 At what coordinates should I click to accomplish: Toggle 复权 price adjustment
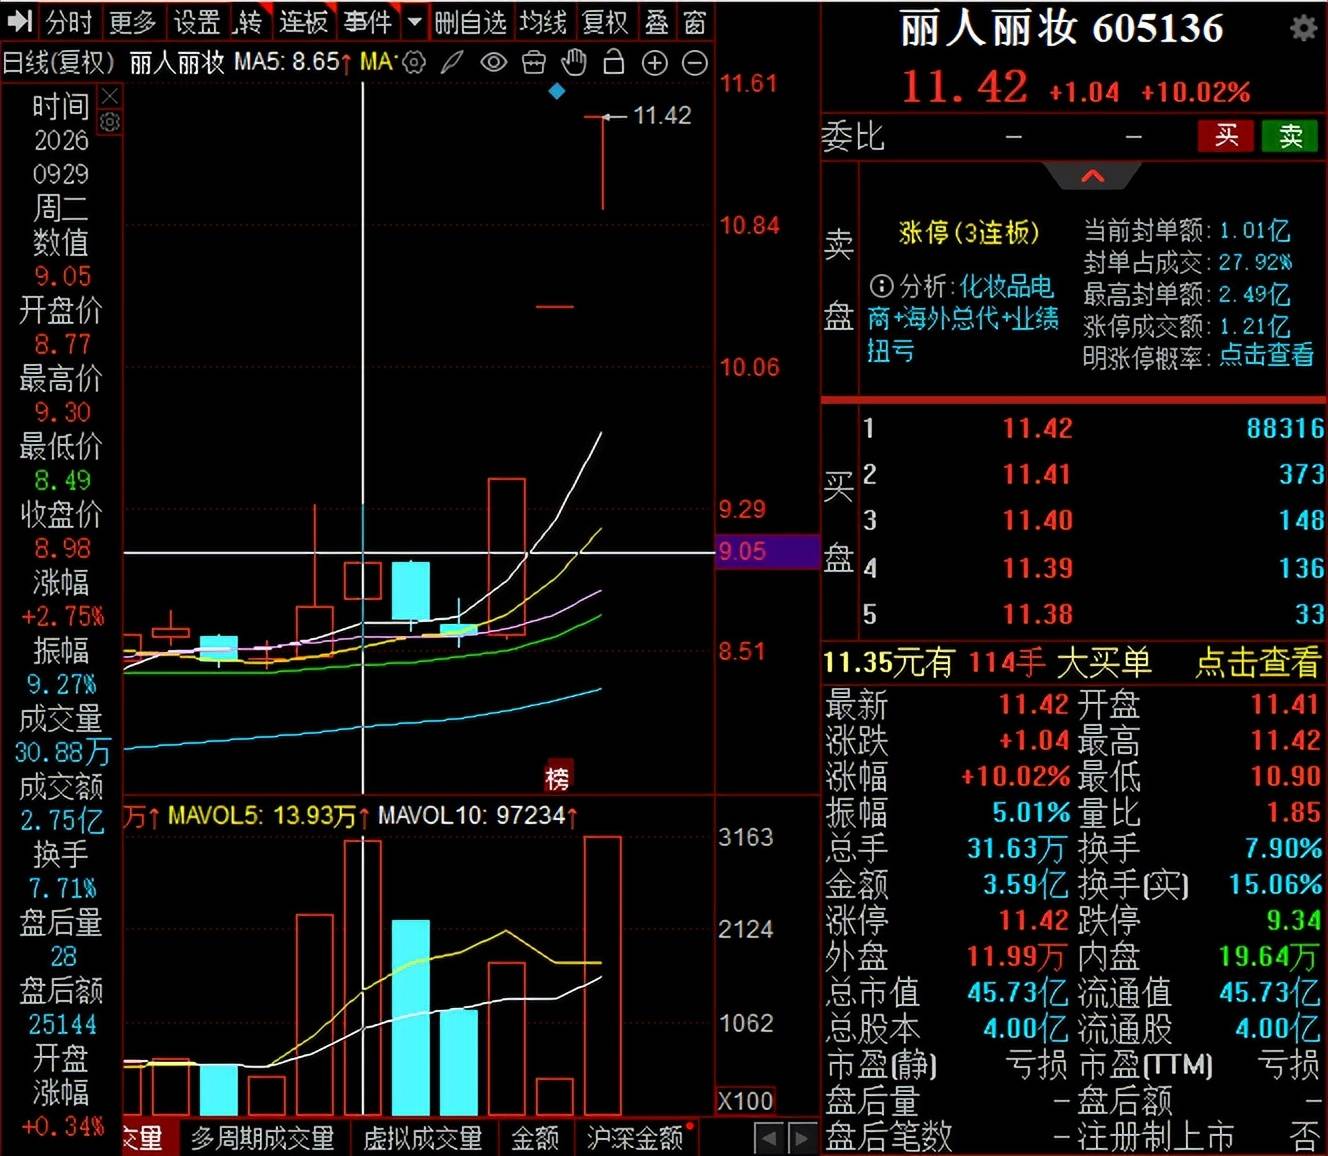point(605,21)
